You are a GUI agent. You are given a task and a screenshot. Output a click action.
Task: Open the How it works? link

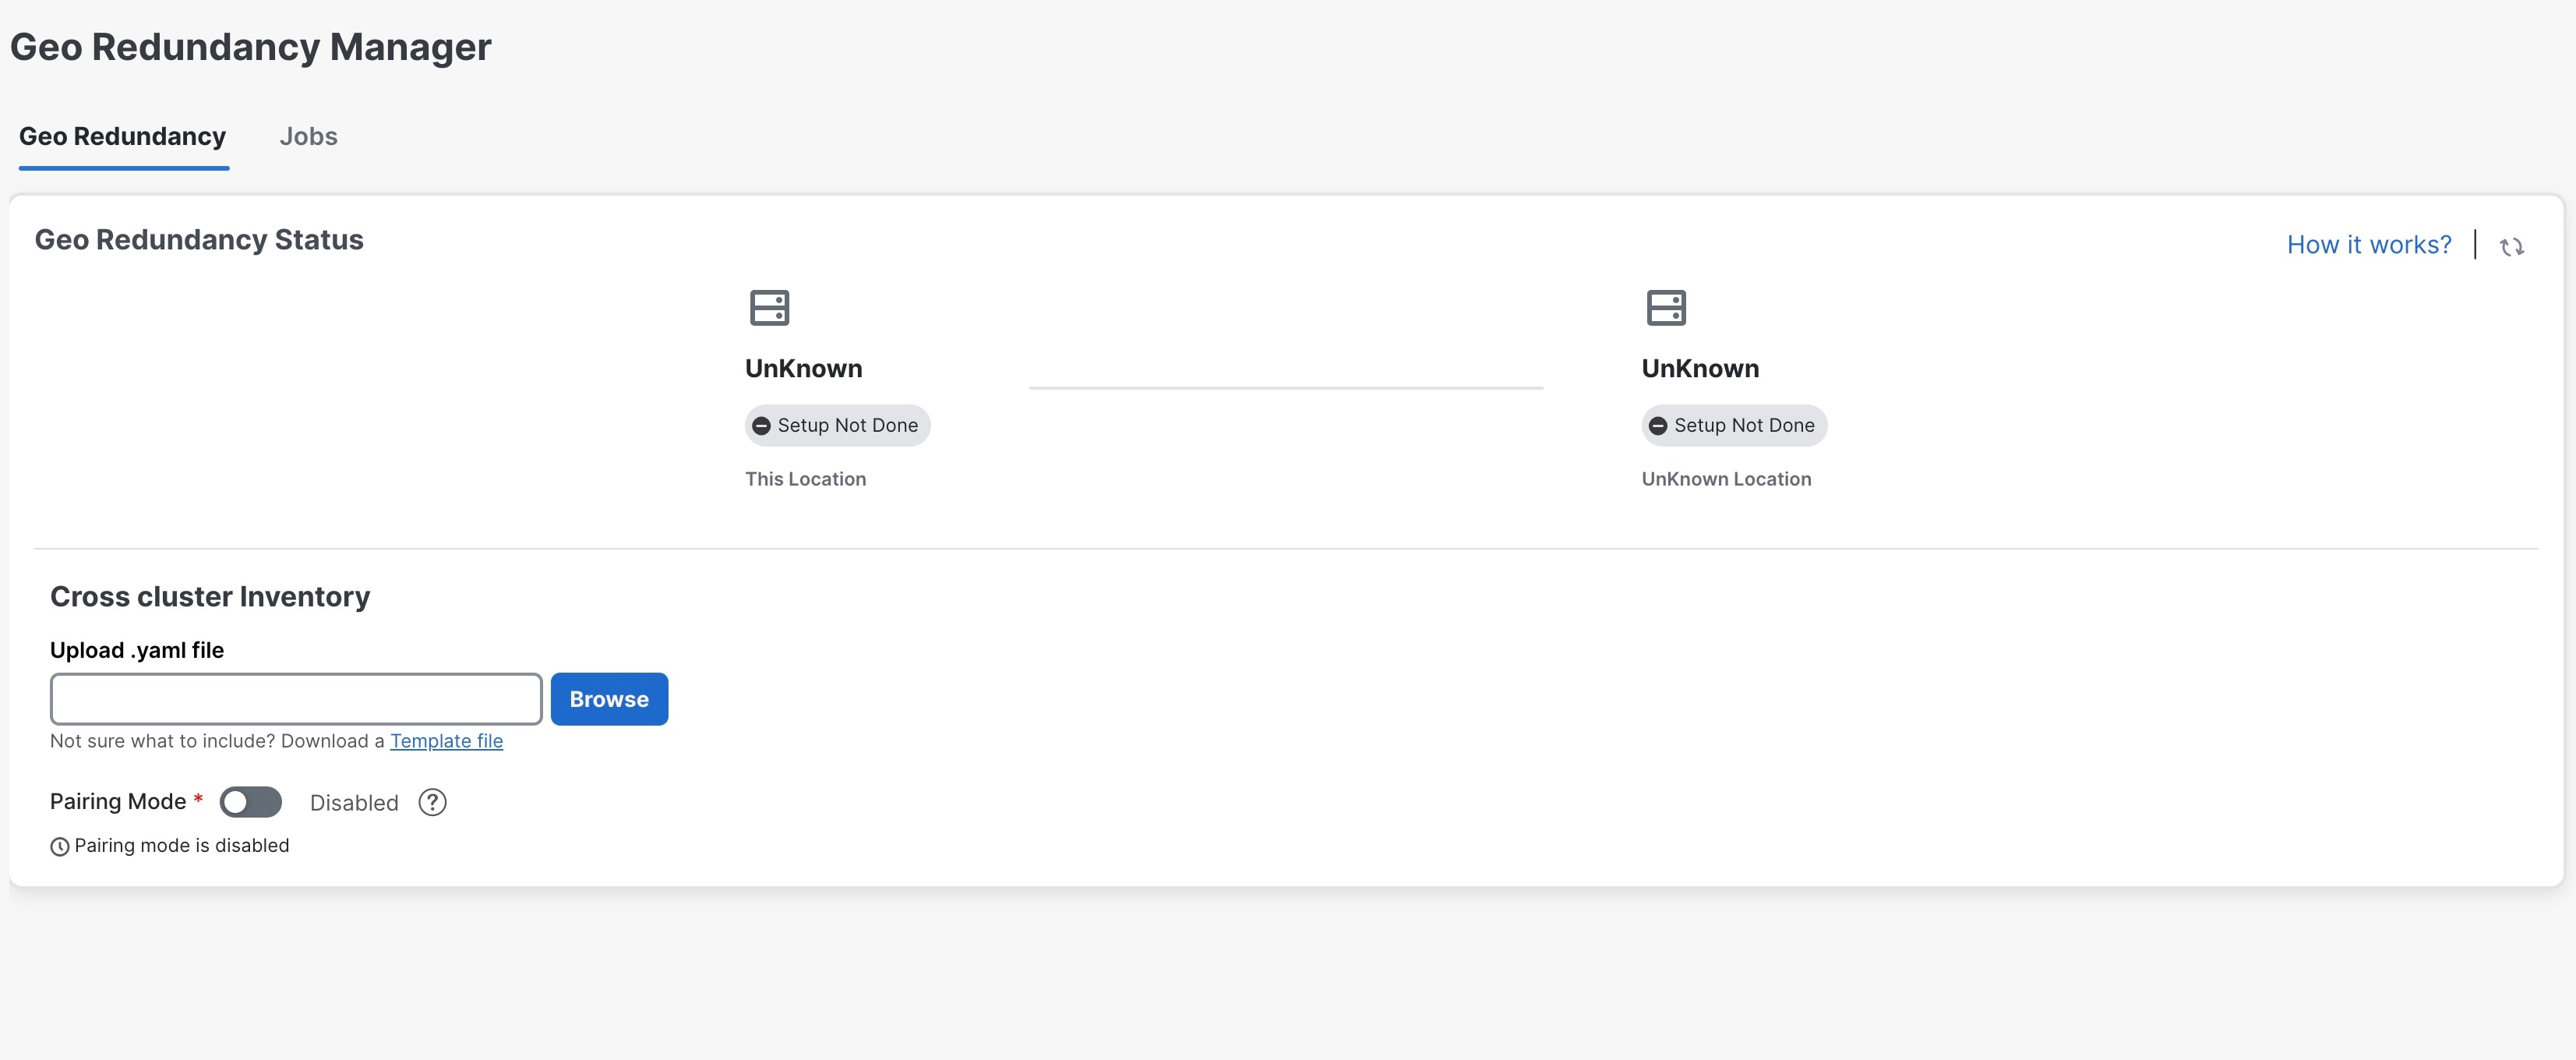point(2368,245)
